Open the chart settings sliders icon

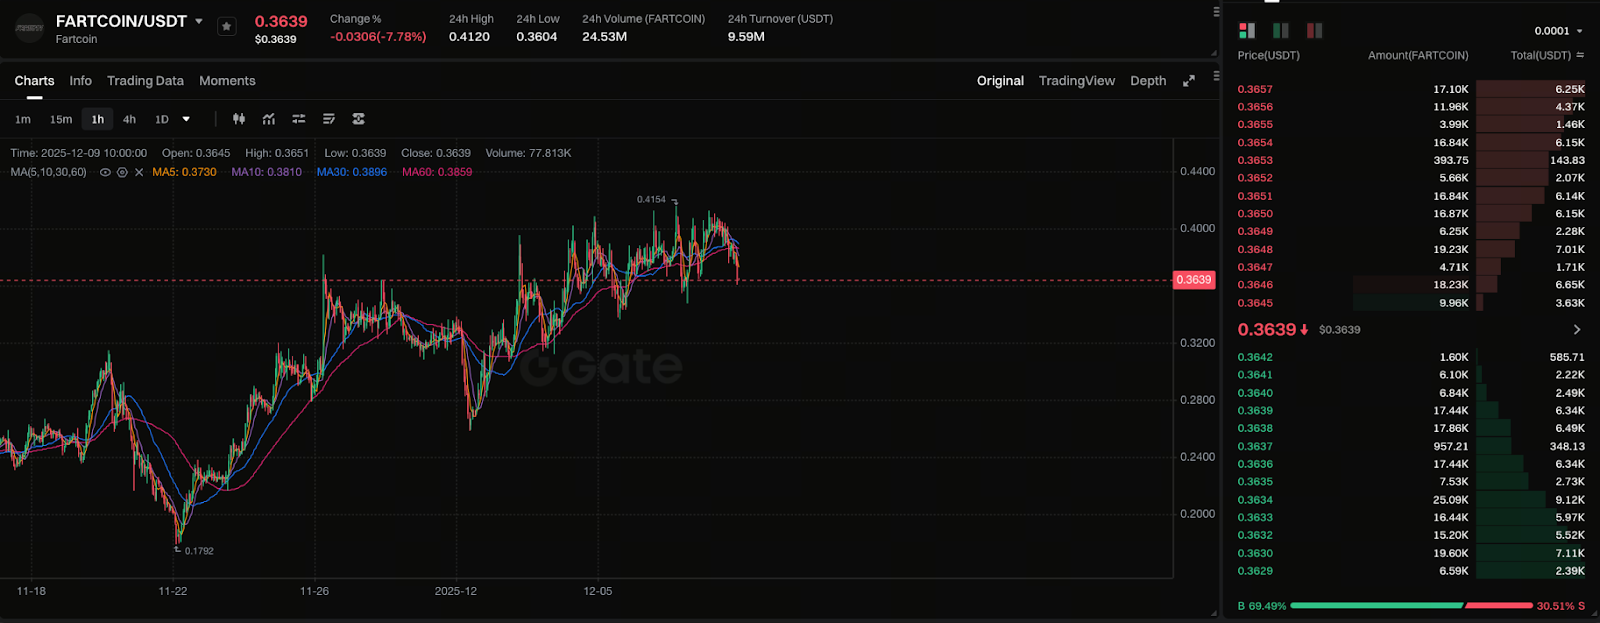click(298, 119)
